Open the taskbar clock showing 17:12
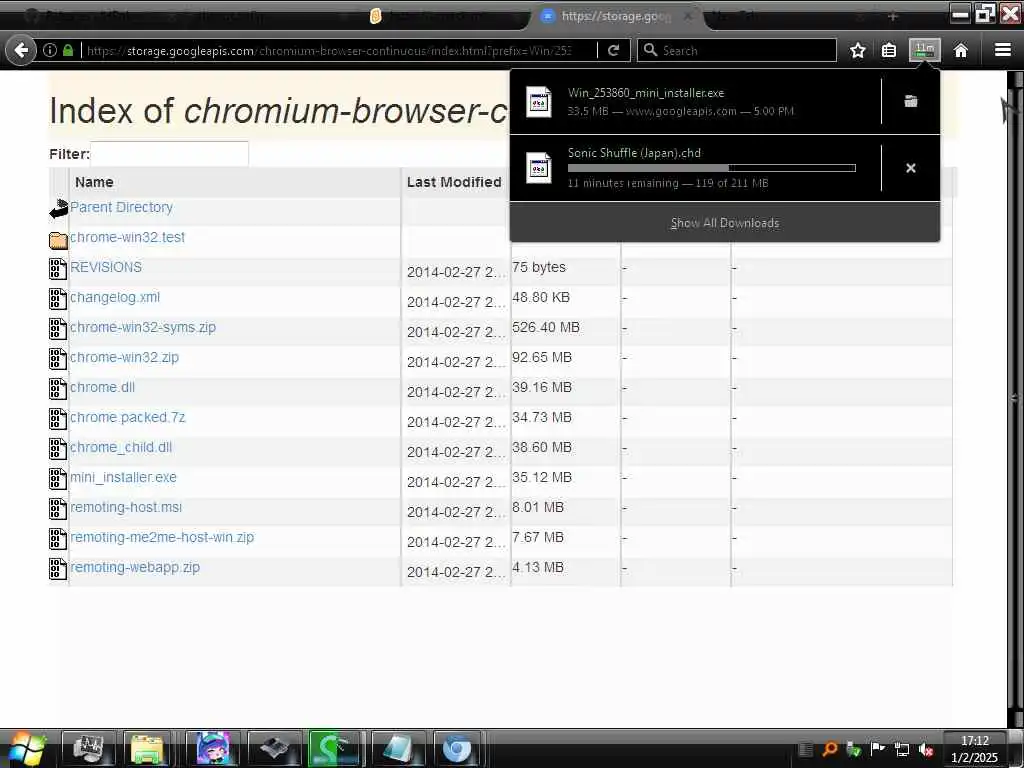Screen dimensions: 1024x768 click(x=974, y=749)
